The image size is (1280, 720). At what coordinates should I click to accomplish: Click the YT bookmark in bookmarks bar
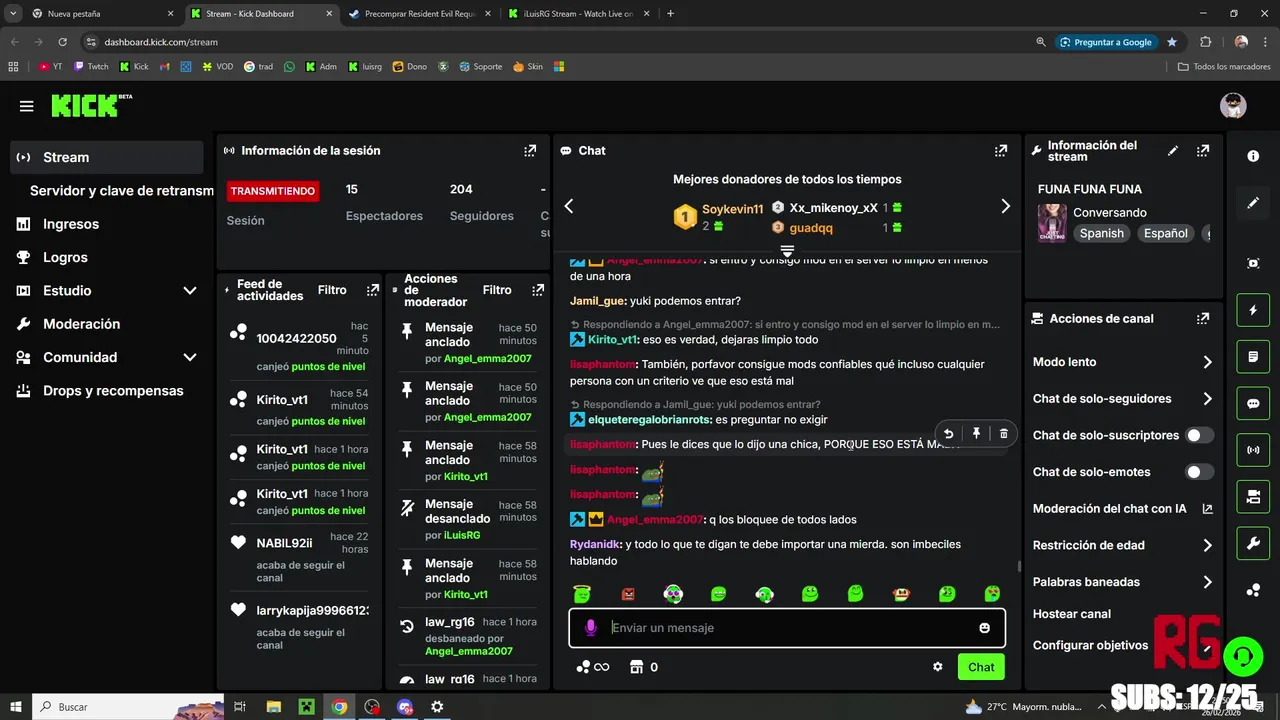click(51, 67)
